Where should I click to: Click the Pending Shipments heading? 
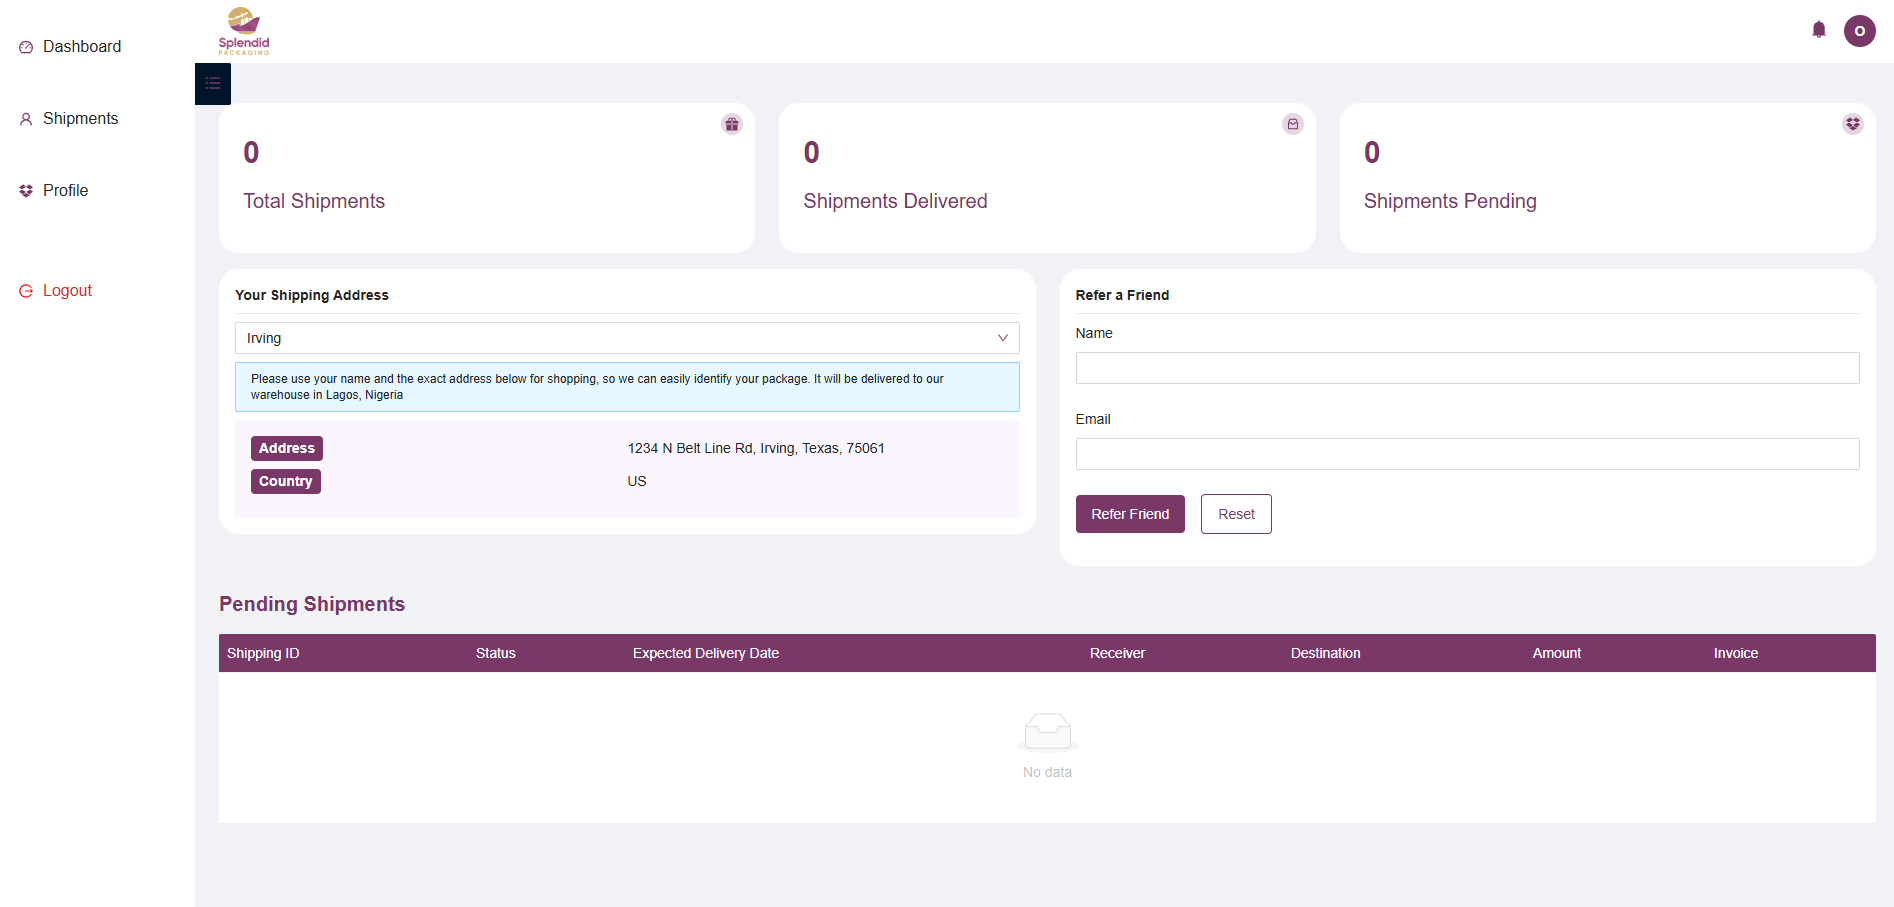click(312, 604)
